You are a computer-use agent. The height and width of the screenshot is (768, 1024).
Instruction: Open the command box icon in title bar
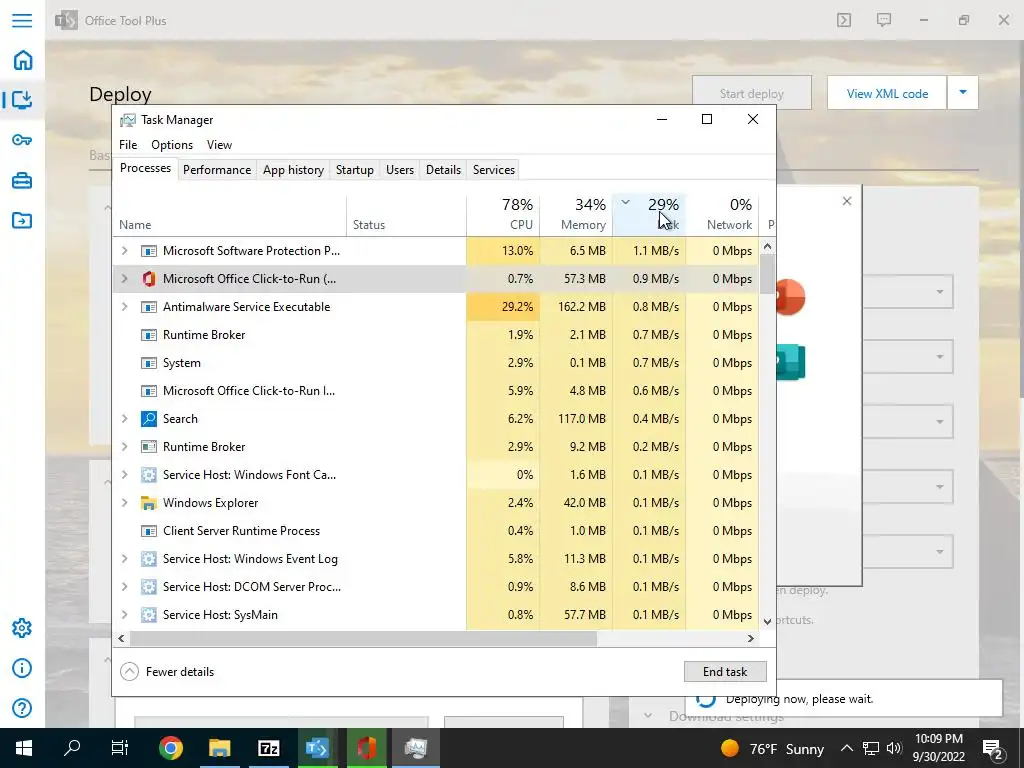[844, 20]
